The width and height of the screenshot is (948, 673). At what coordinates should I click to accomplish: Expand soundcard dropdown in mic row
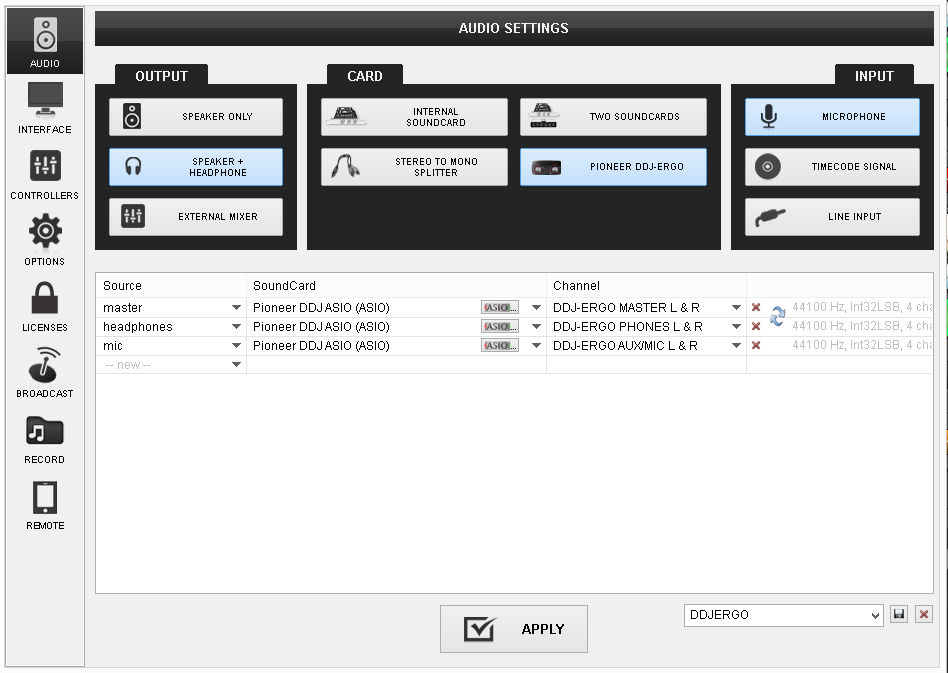click(536, 346)
